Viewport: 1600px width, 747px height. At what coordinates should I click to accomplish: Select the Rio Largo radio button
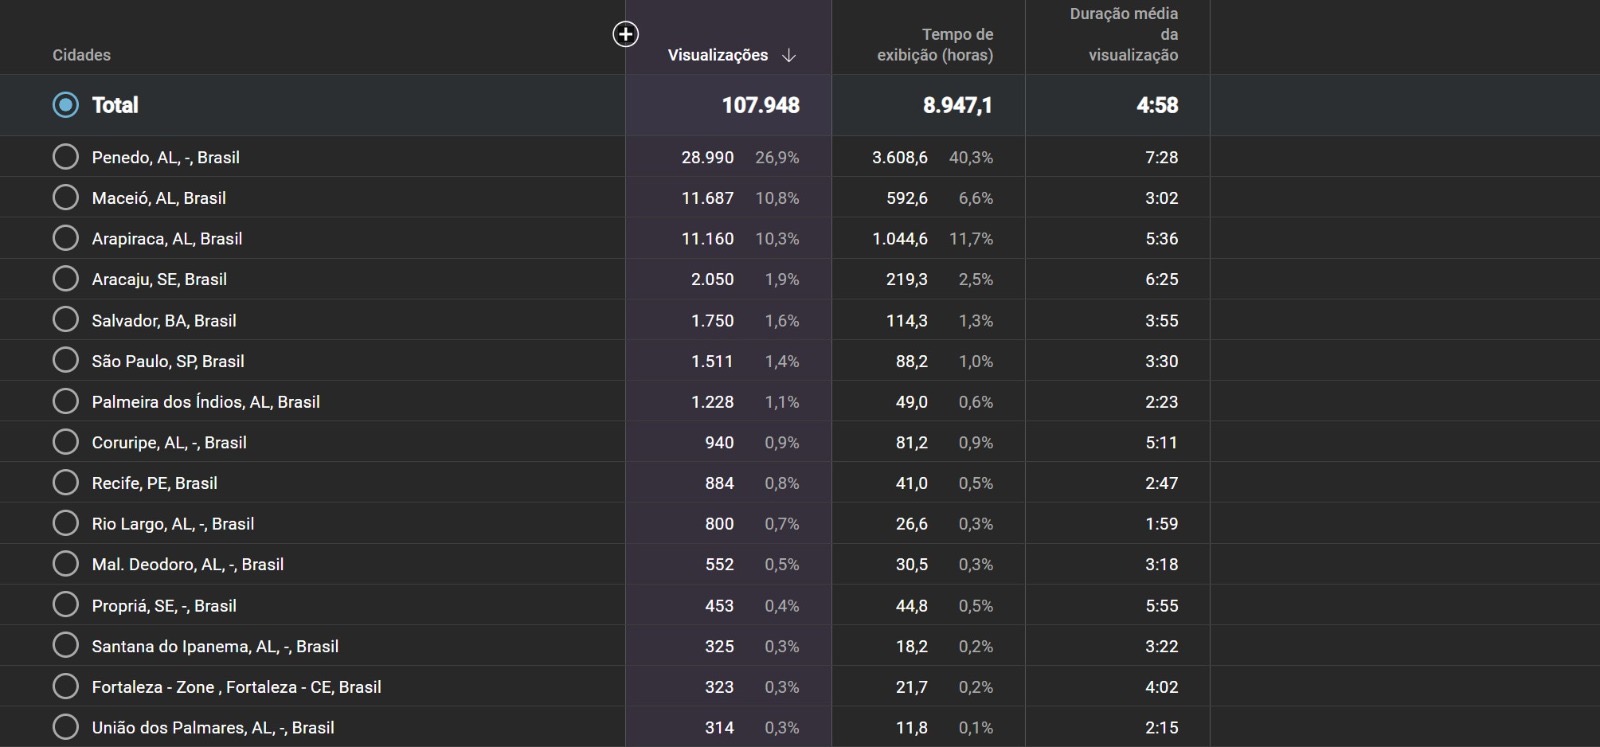coord(65,524)
